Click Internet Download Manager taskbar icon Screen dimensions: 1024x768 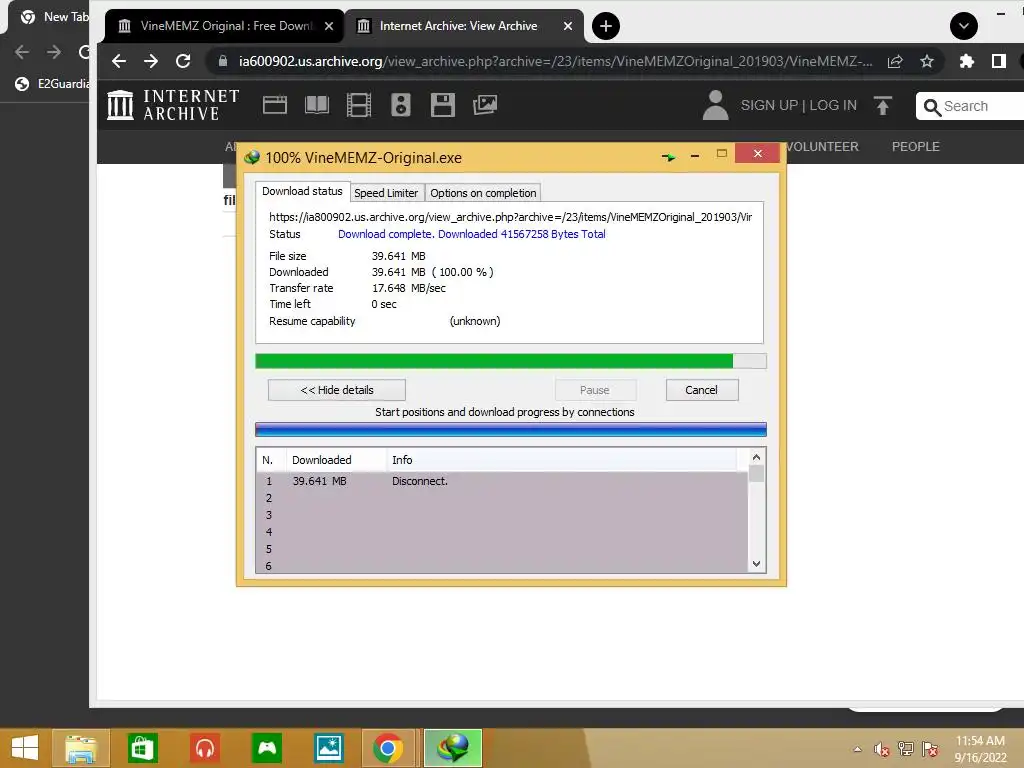click(453, 748)
